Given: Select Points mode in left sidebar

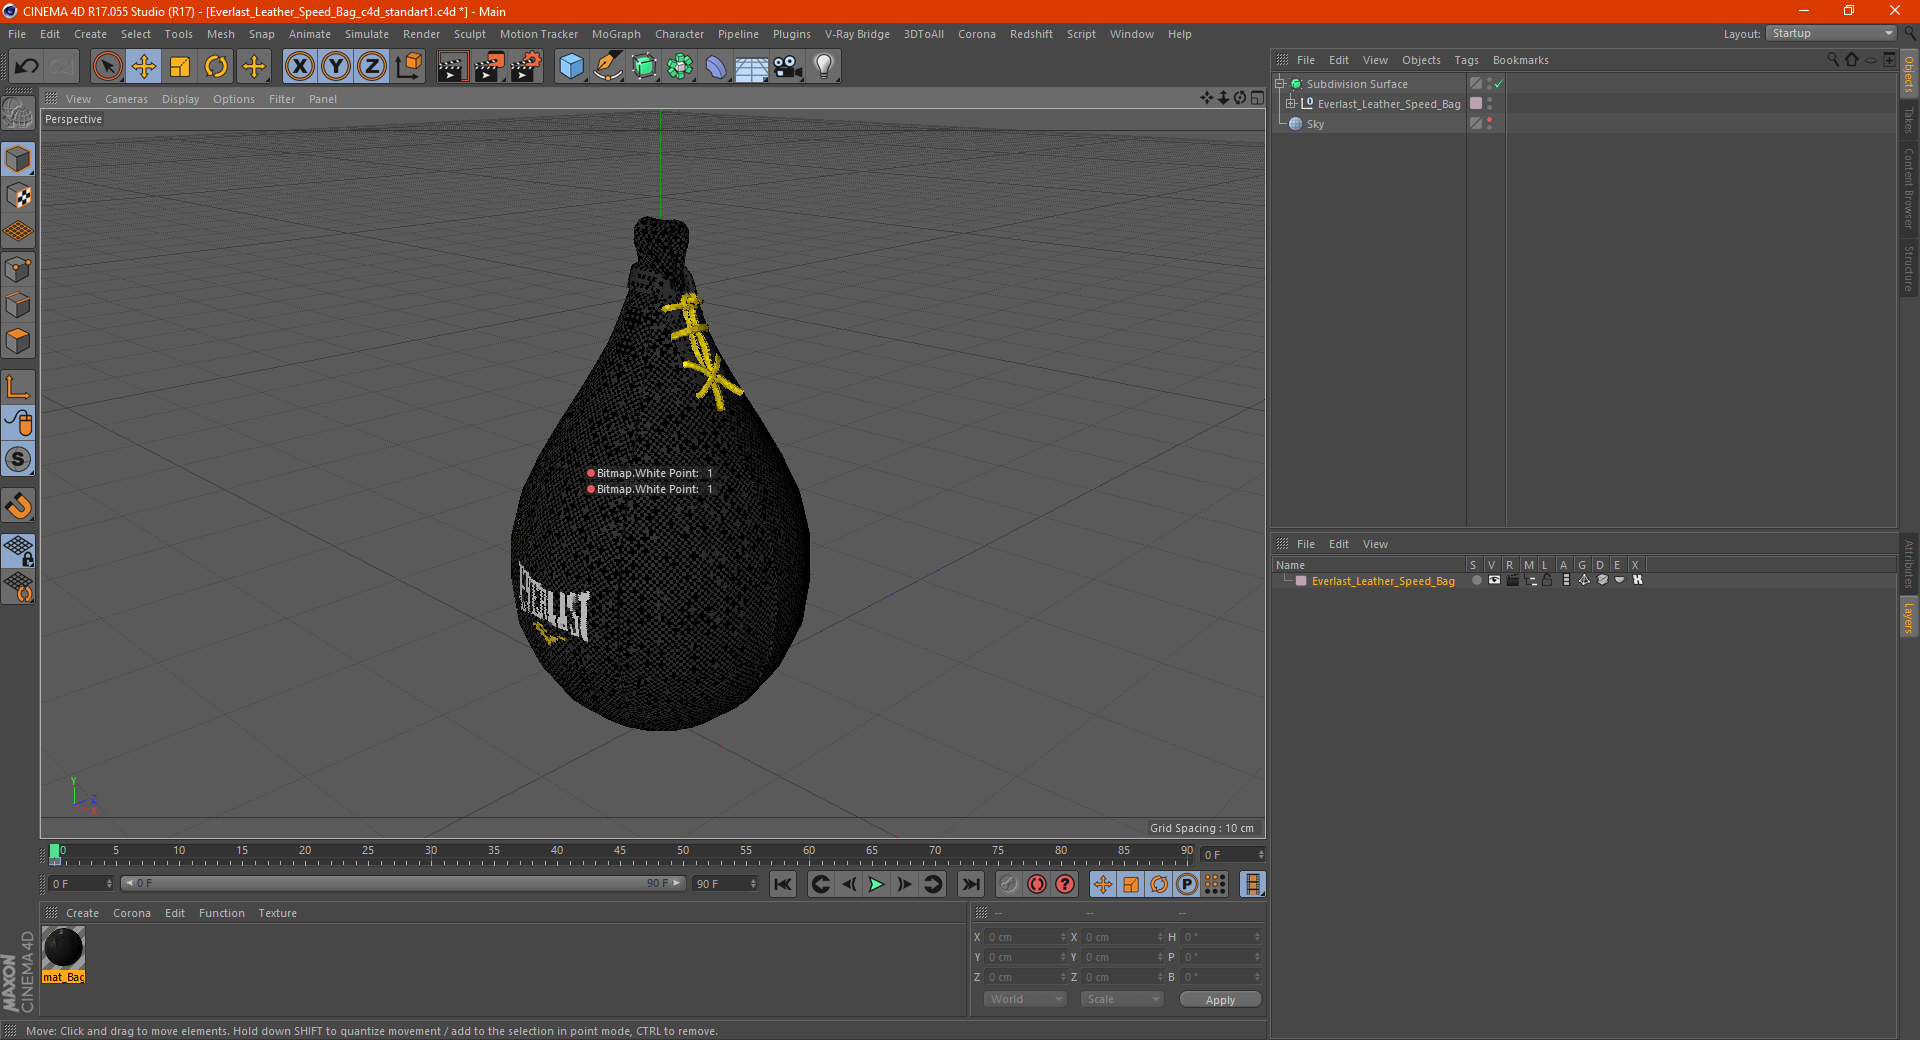Looking at the screenshot, I should [x=18, y=269].
